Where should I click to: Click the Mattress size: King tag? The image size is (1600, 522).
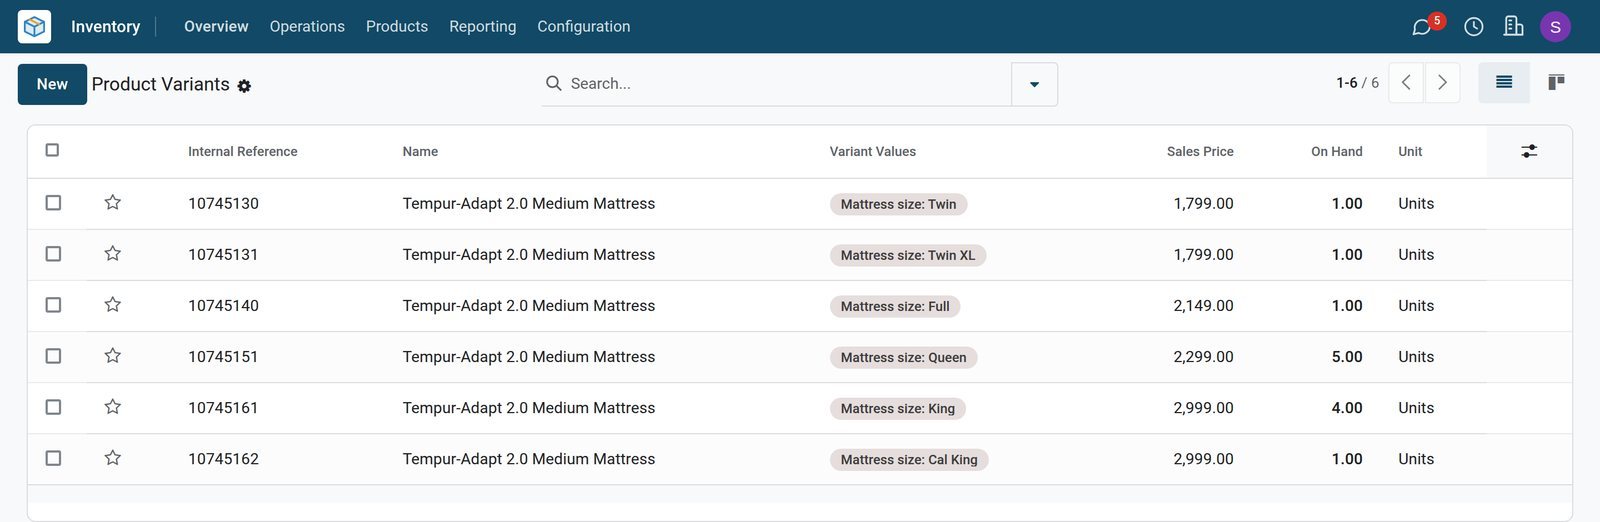(898, 408)
